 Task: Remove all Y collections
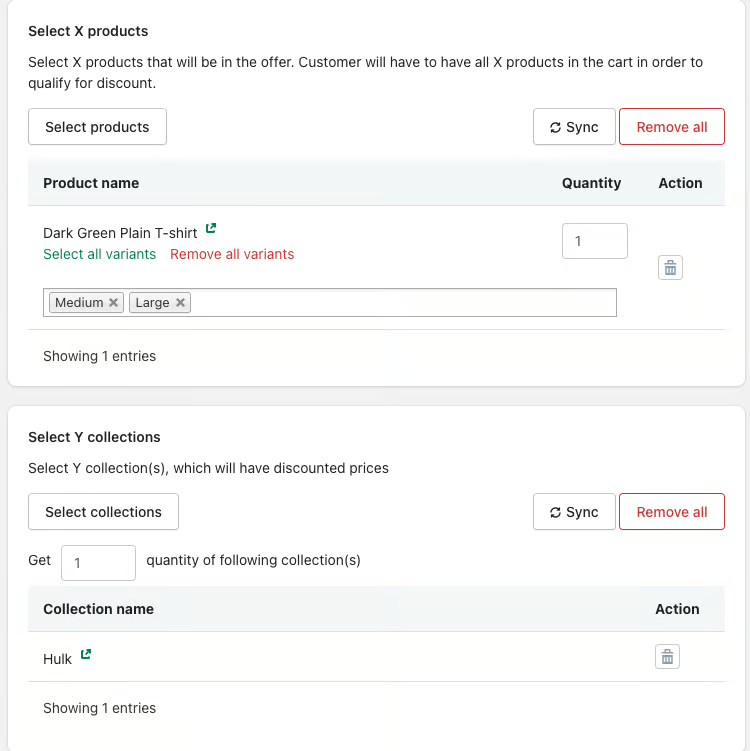[x=671, y=512]
